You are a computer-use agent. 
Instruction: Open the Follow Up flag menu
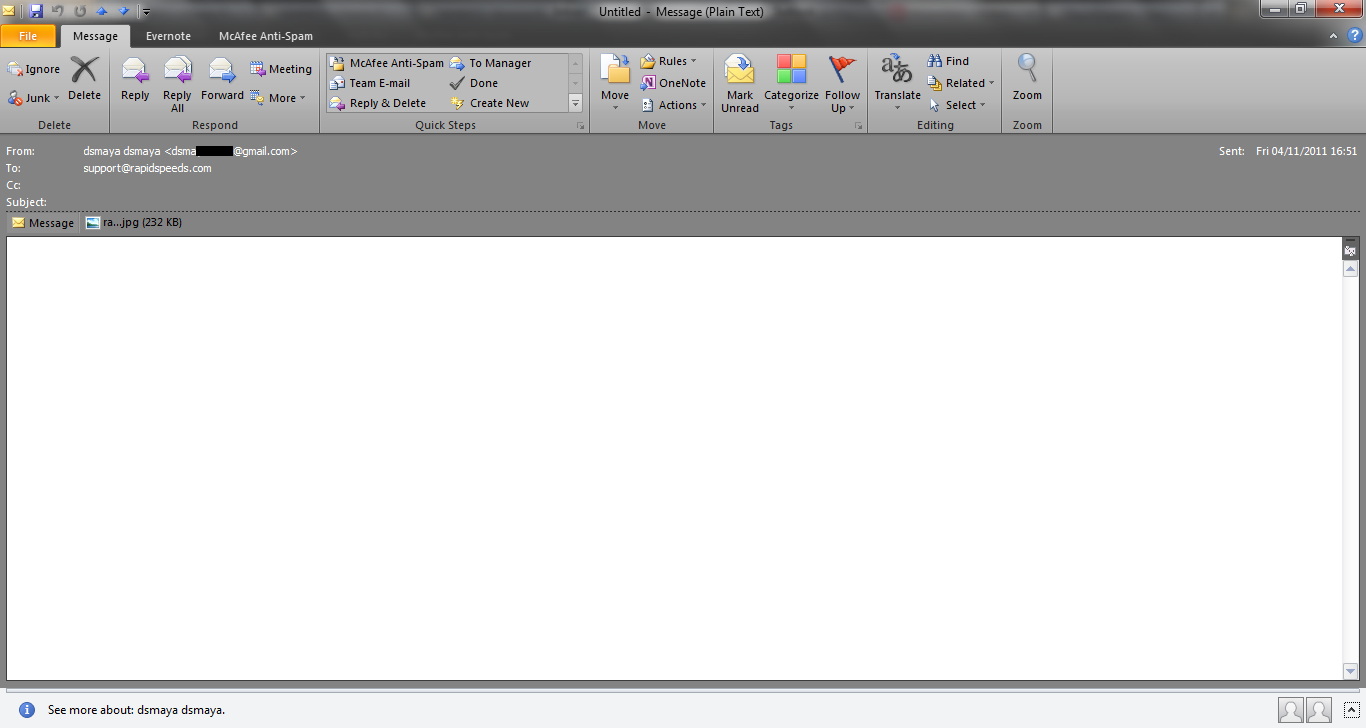pos(842,84)
